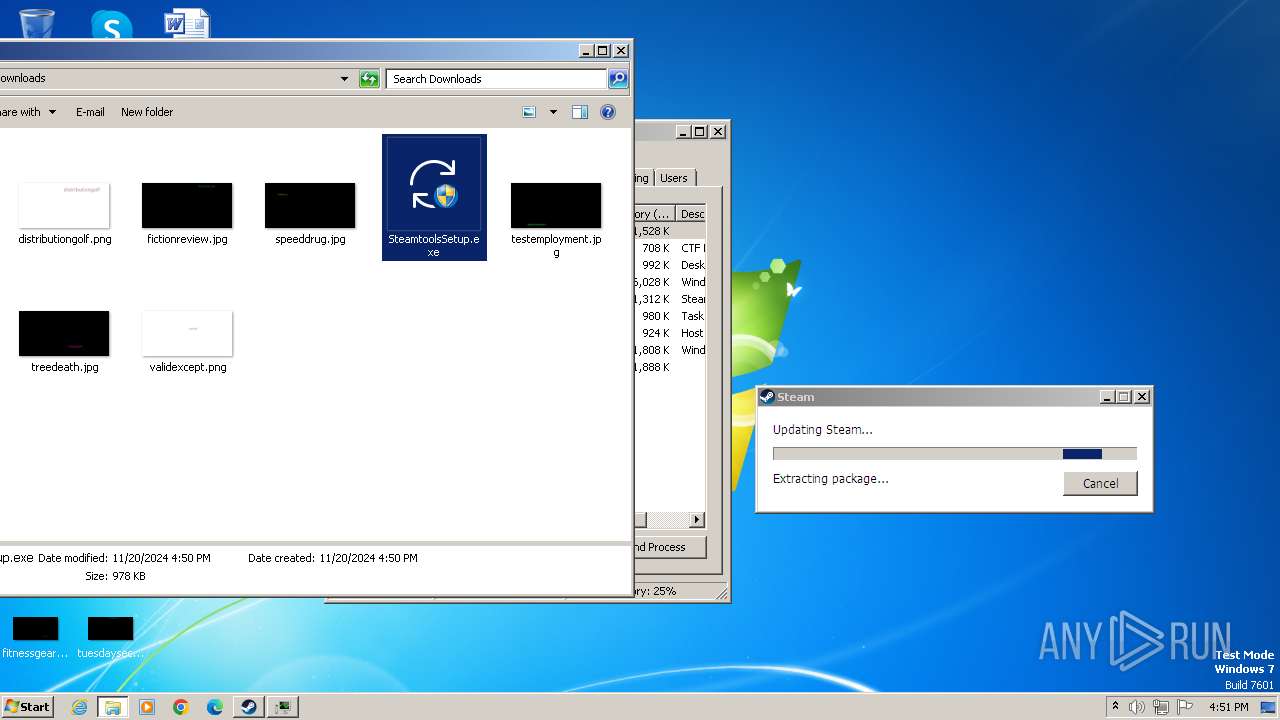Select the process row using 924 K
This screenshot has width=1280, height=720.
pos(670,333)
